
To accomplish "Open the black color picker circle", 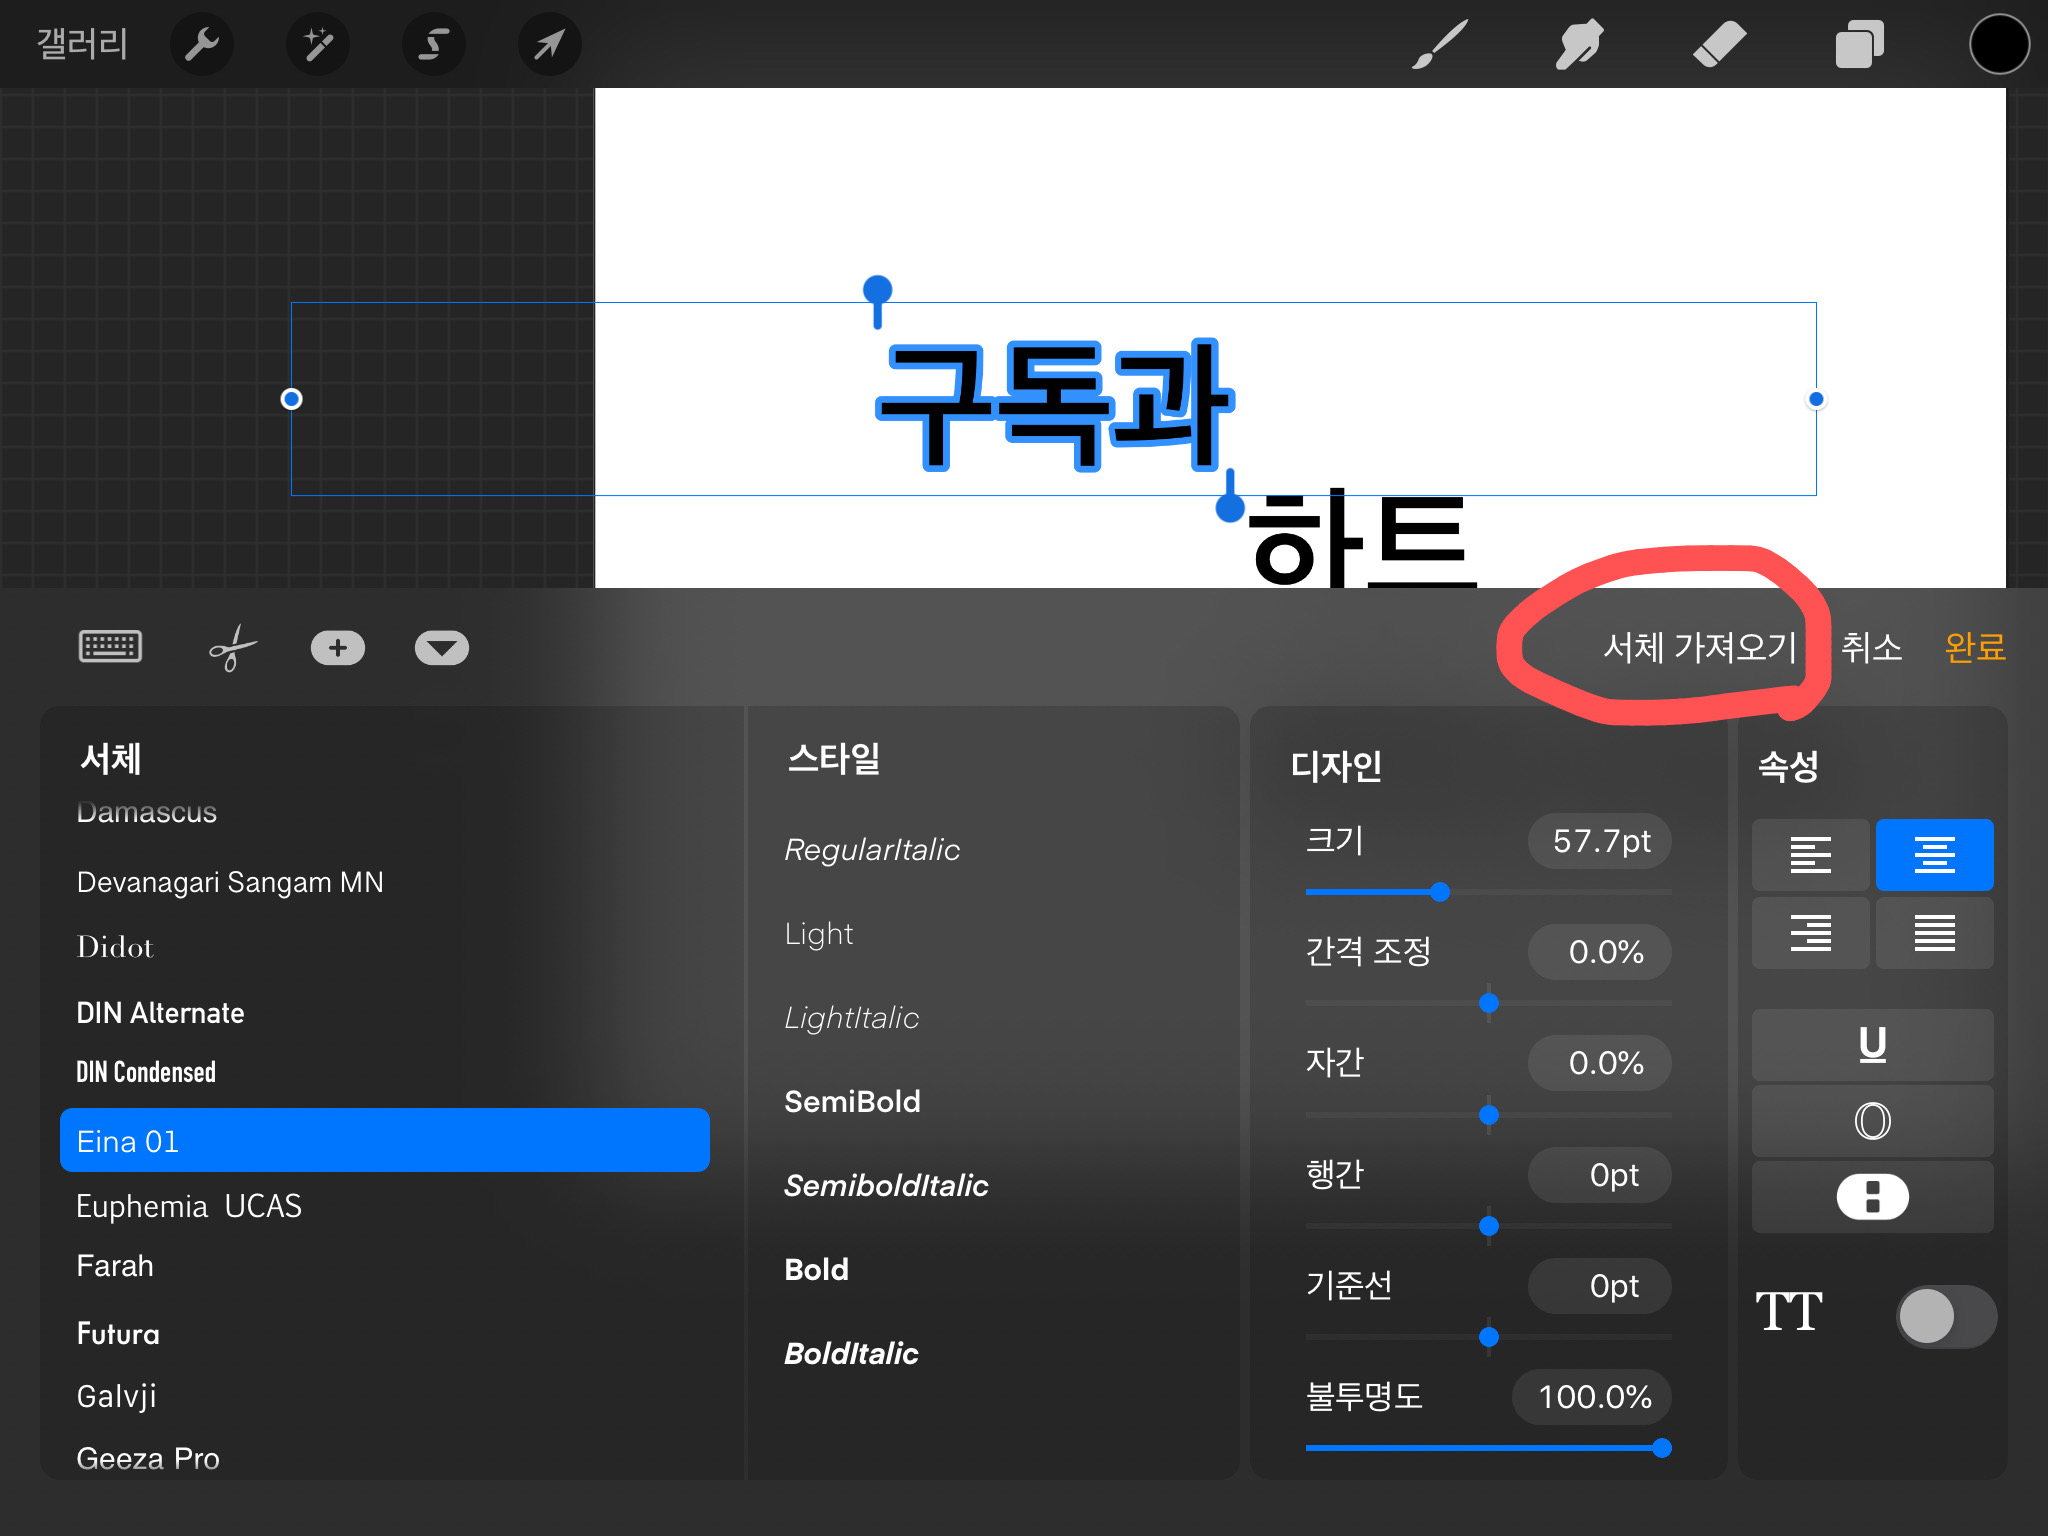I will [1999, 45].
